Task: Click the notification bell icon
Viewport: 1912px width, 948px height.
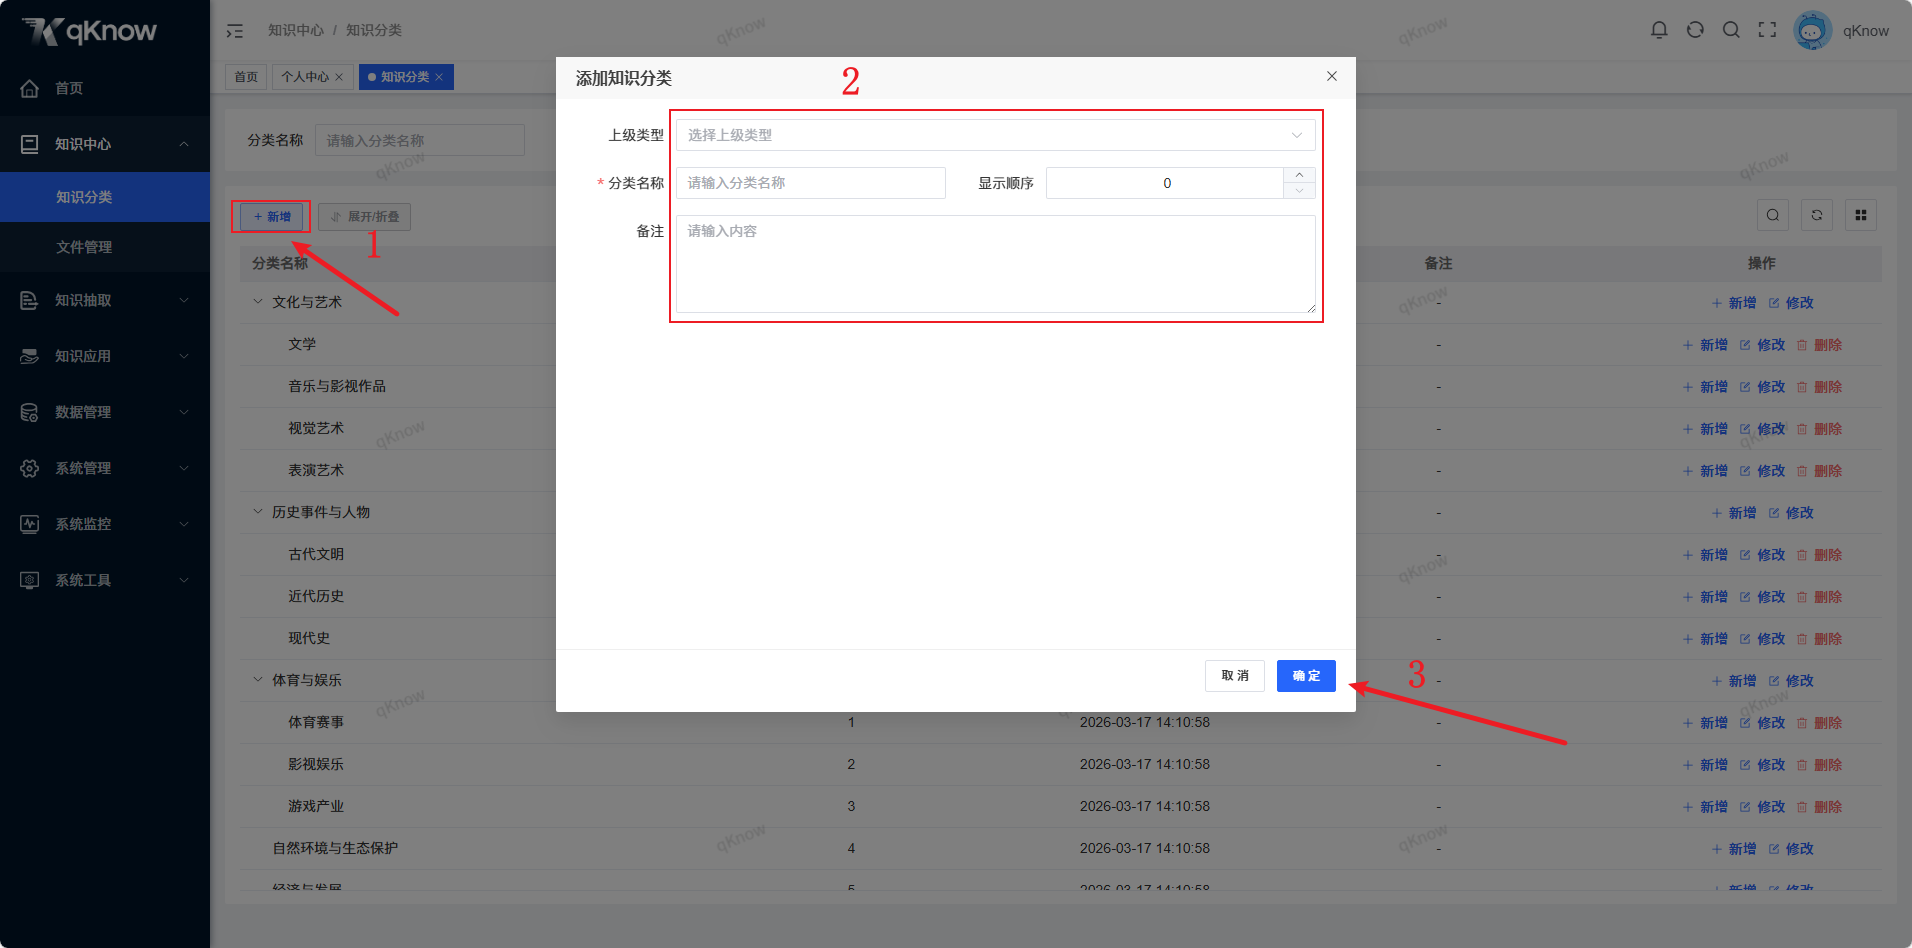Action: tap(1659, 30)
